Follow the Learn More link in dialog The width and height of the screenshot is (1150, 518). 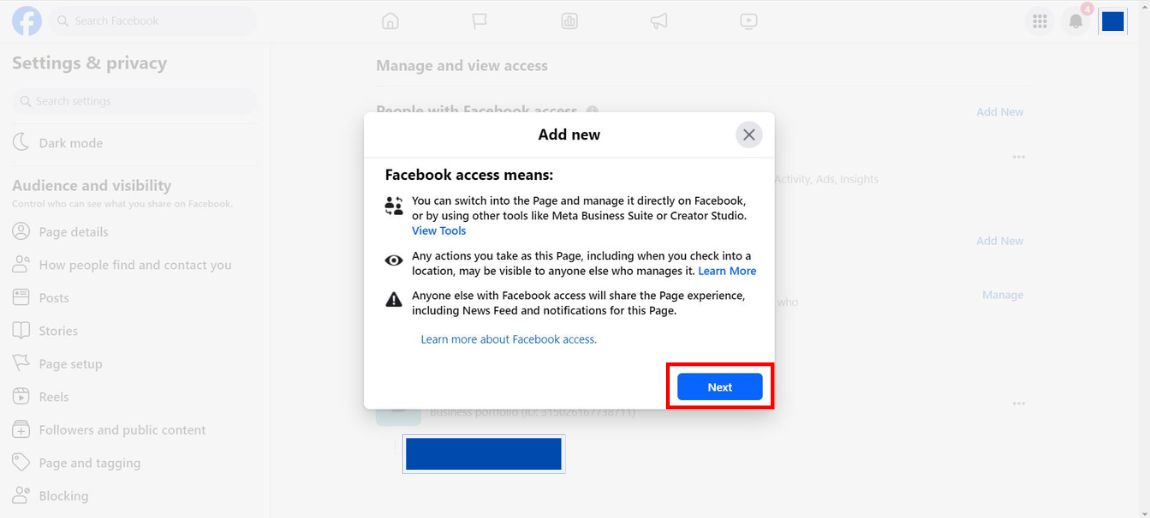(727, 271)
